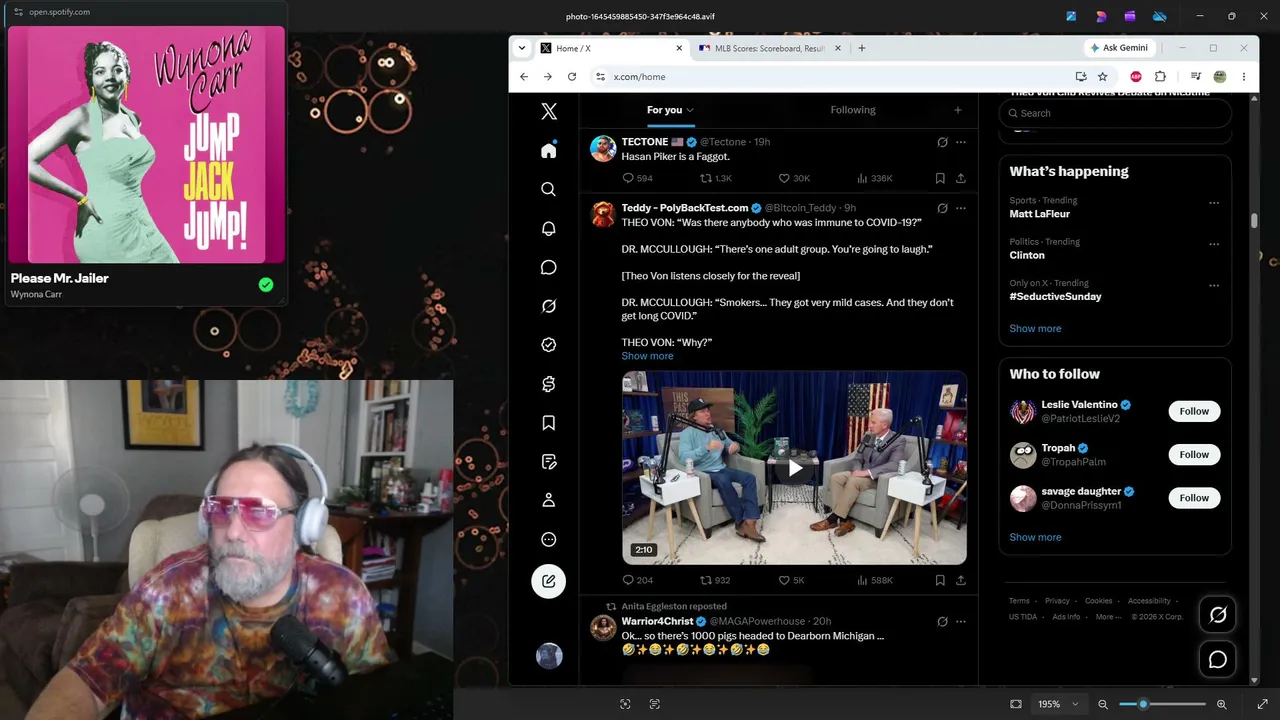
Task: View analytics on Teddy's post with 588K views
Action: [875, 580]
